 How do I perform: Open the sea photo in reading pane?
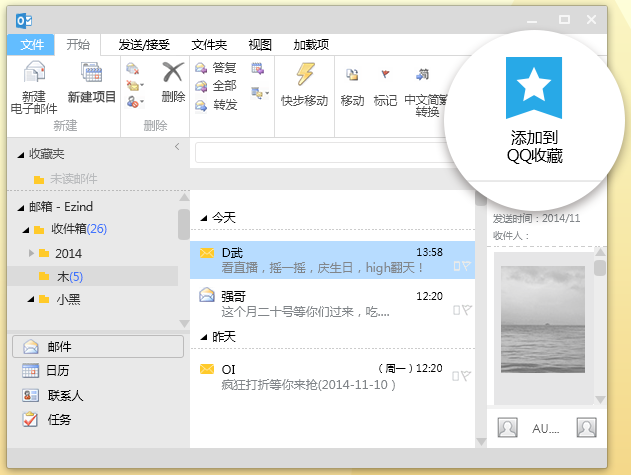(543, 319)
